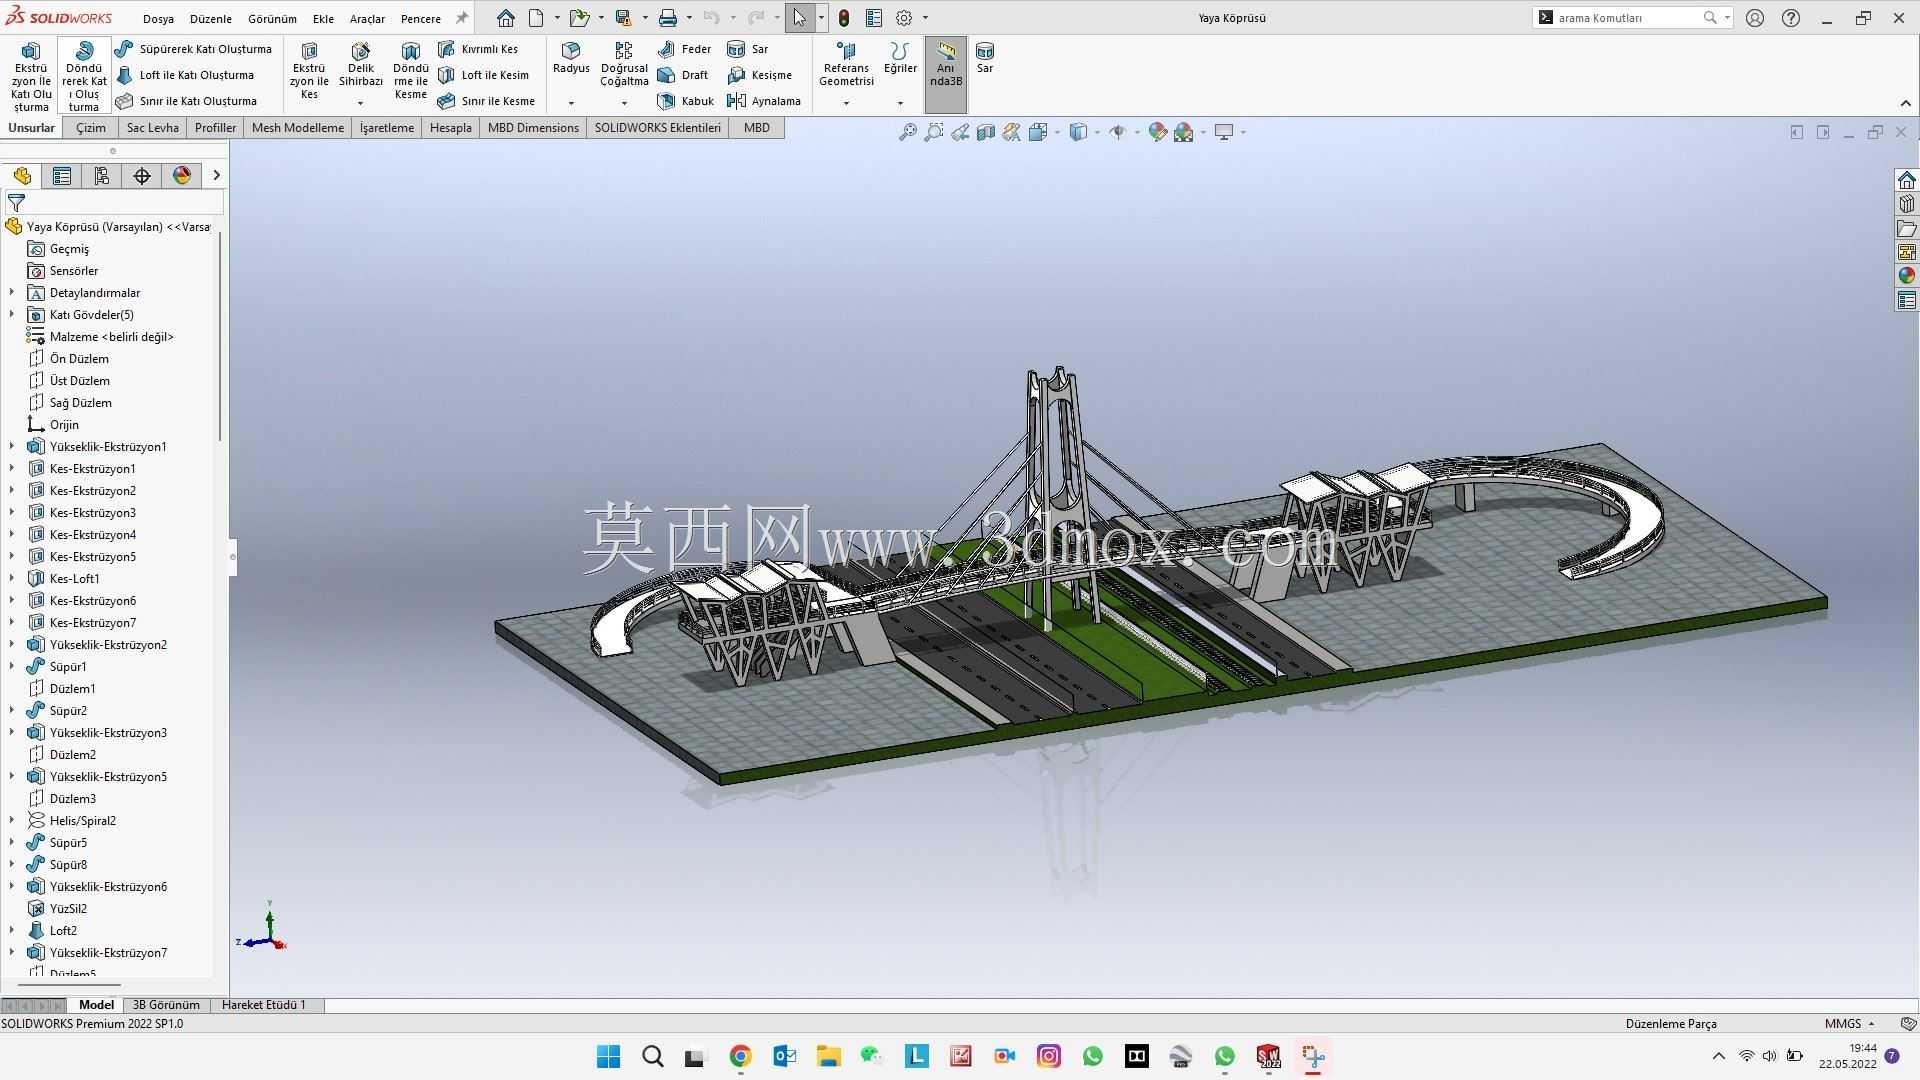
Task: Click the arama Komutları search field
Action: 1630,18
